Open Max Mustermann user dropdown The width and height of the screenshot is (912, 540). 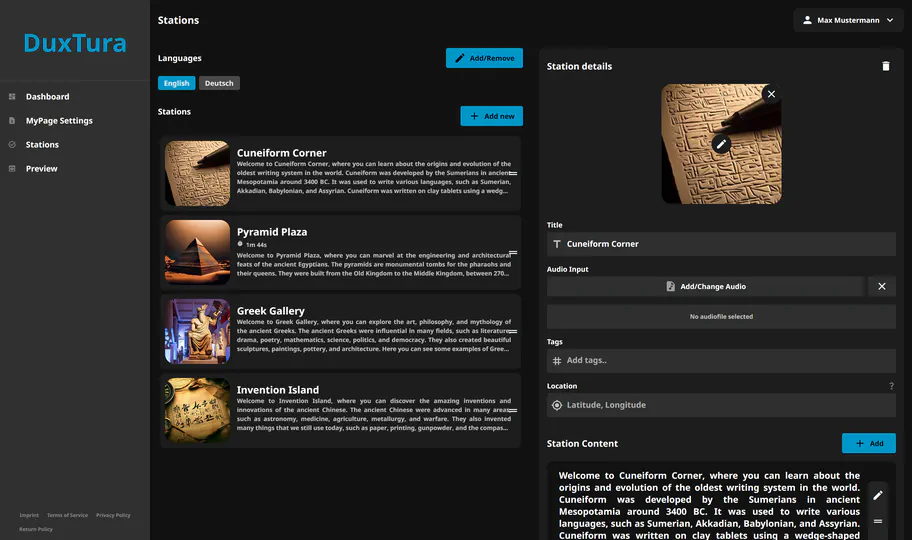coord(848,20)
